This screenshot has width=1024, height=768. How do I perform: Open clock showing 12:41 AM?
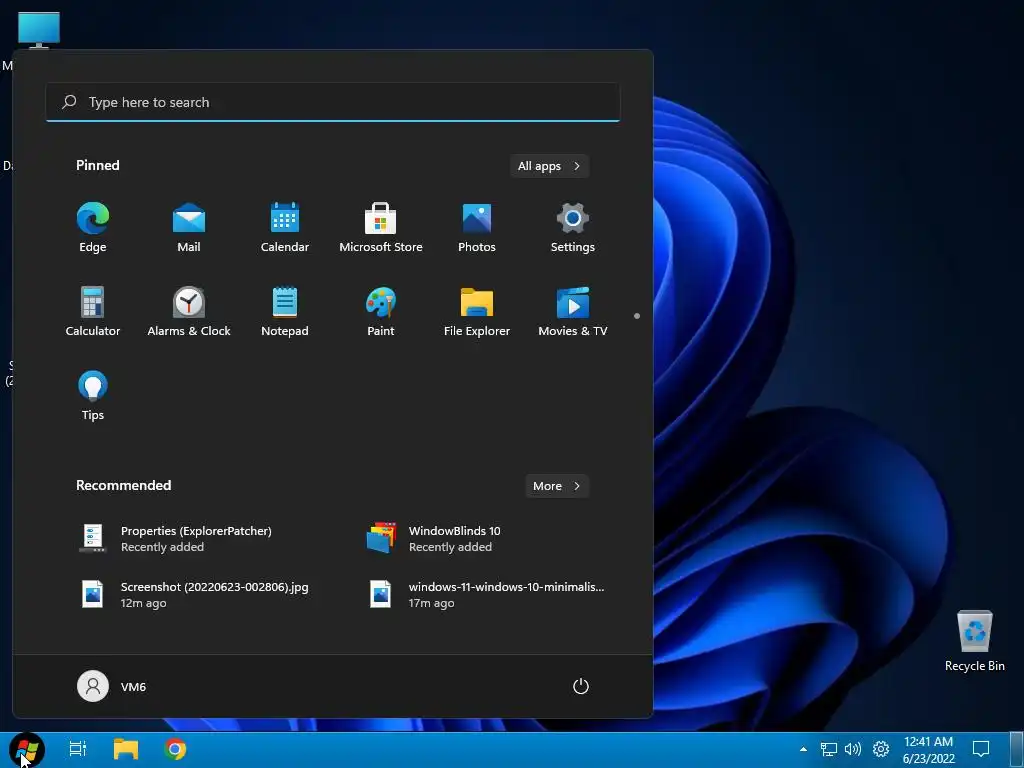pos(929,750)
